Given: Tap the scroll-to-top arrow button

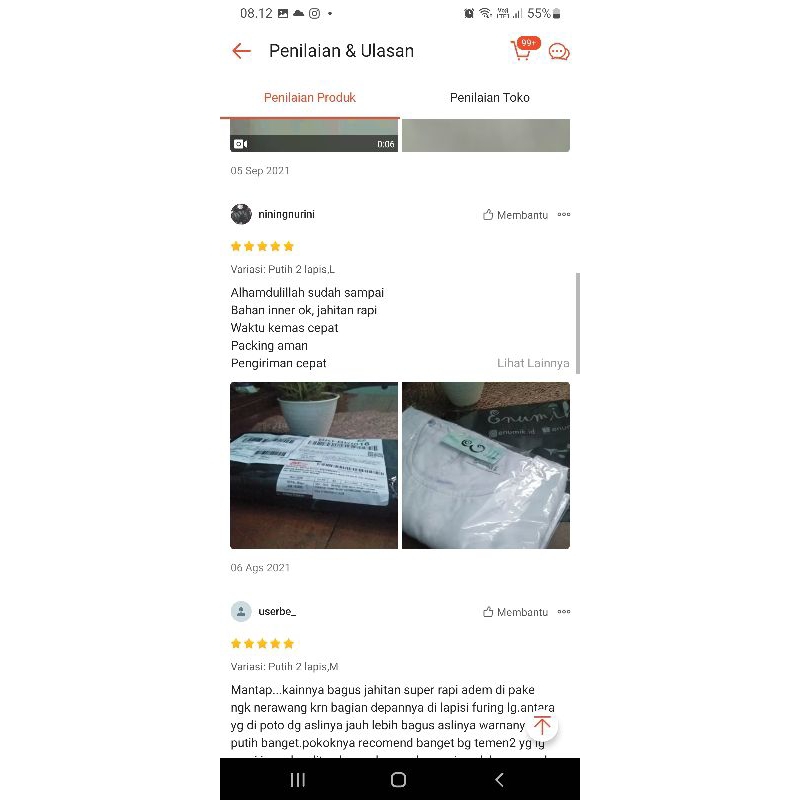Looking at the screenshot, I should 542,725.
